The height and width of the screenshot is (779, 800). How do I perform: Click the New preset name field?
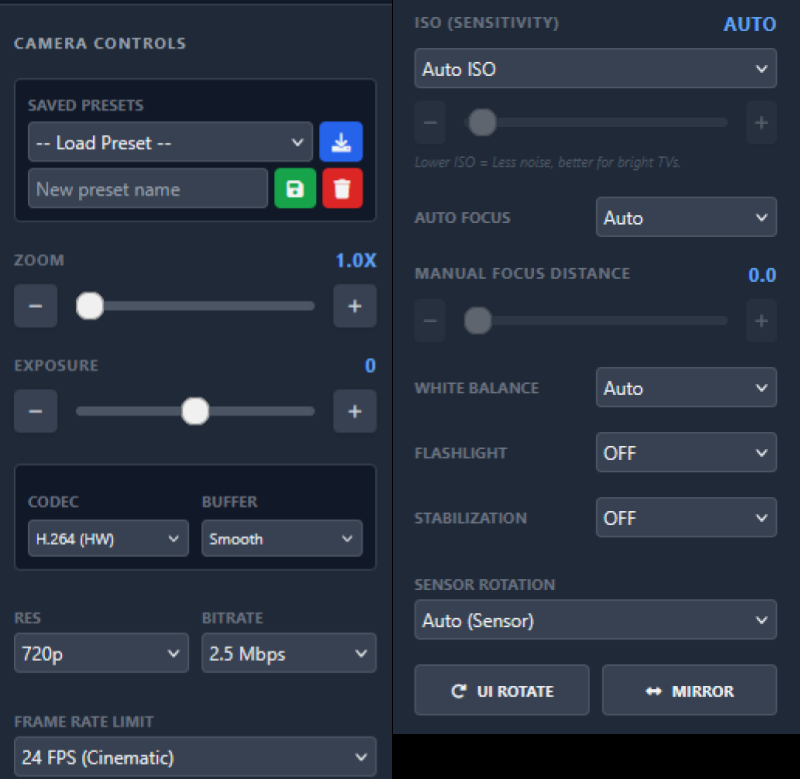click(147, 188)
